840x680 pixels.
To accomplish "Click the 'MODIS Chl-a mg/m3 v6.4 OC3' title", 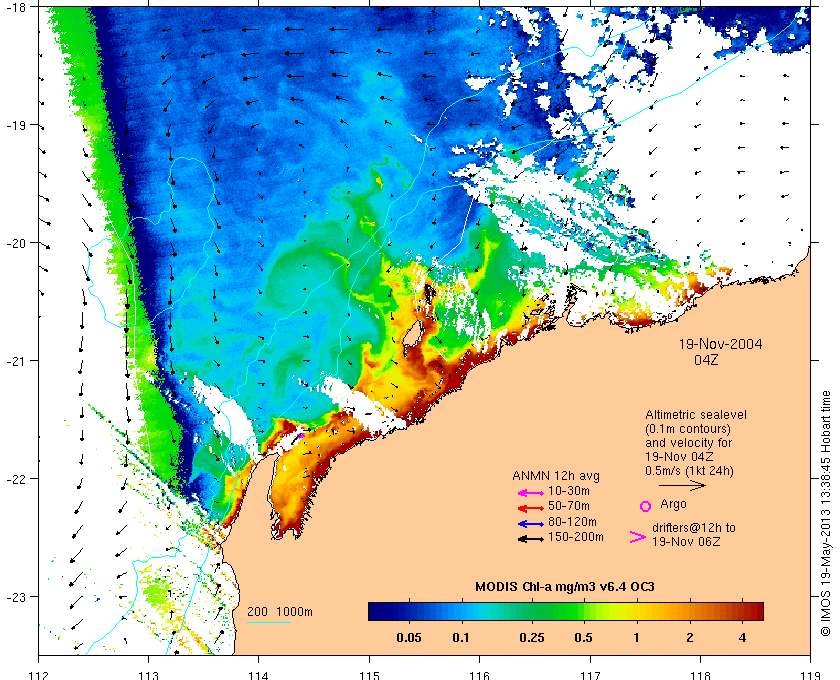I will click(565, 587).
